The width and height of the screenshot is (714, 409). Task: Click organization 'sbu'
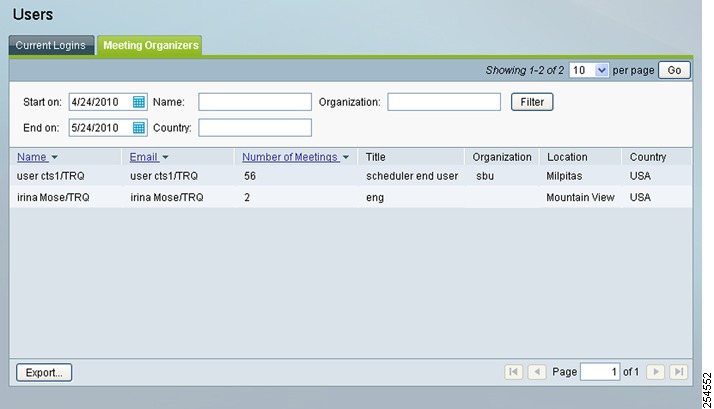pyautogui.click(x=485, y=176)
